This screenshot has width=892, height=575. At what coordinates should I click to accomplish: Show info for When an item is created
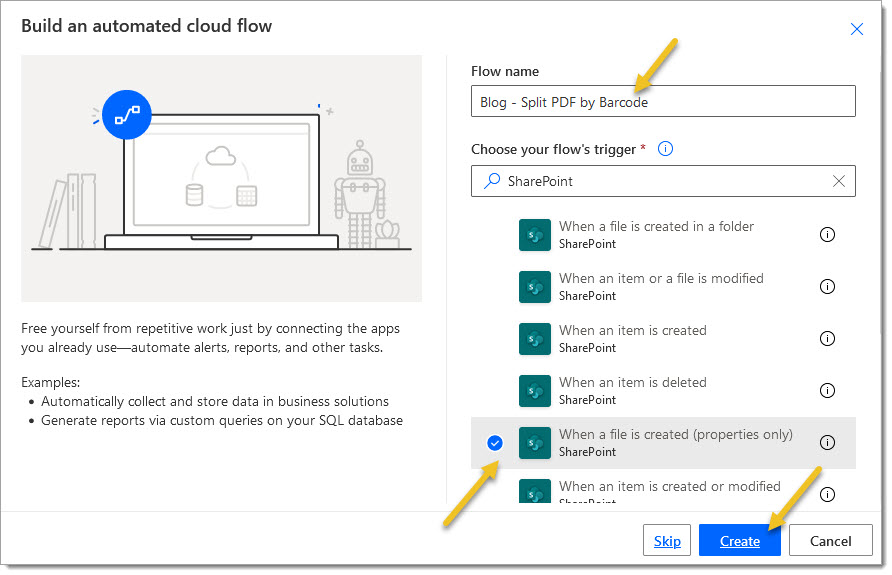pos(827,338)
